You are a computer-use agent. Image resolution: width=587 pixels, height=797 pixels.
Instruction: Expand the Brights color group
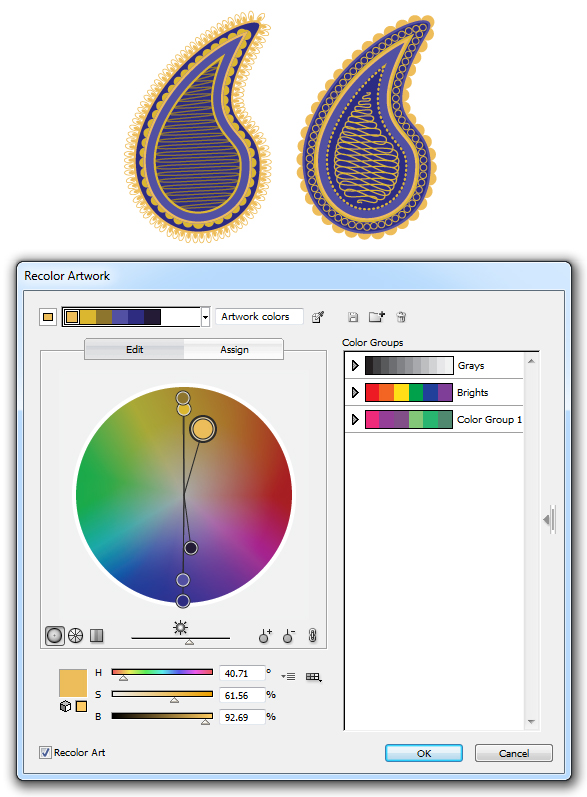(x=355, y=392)
